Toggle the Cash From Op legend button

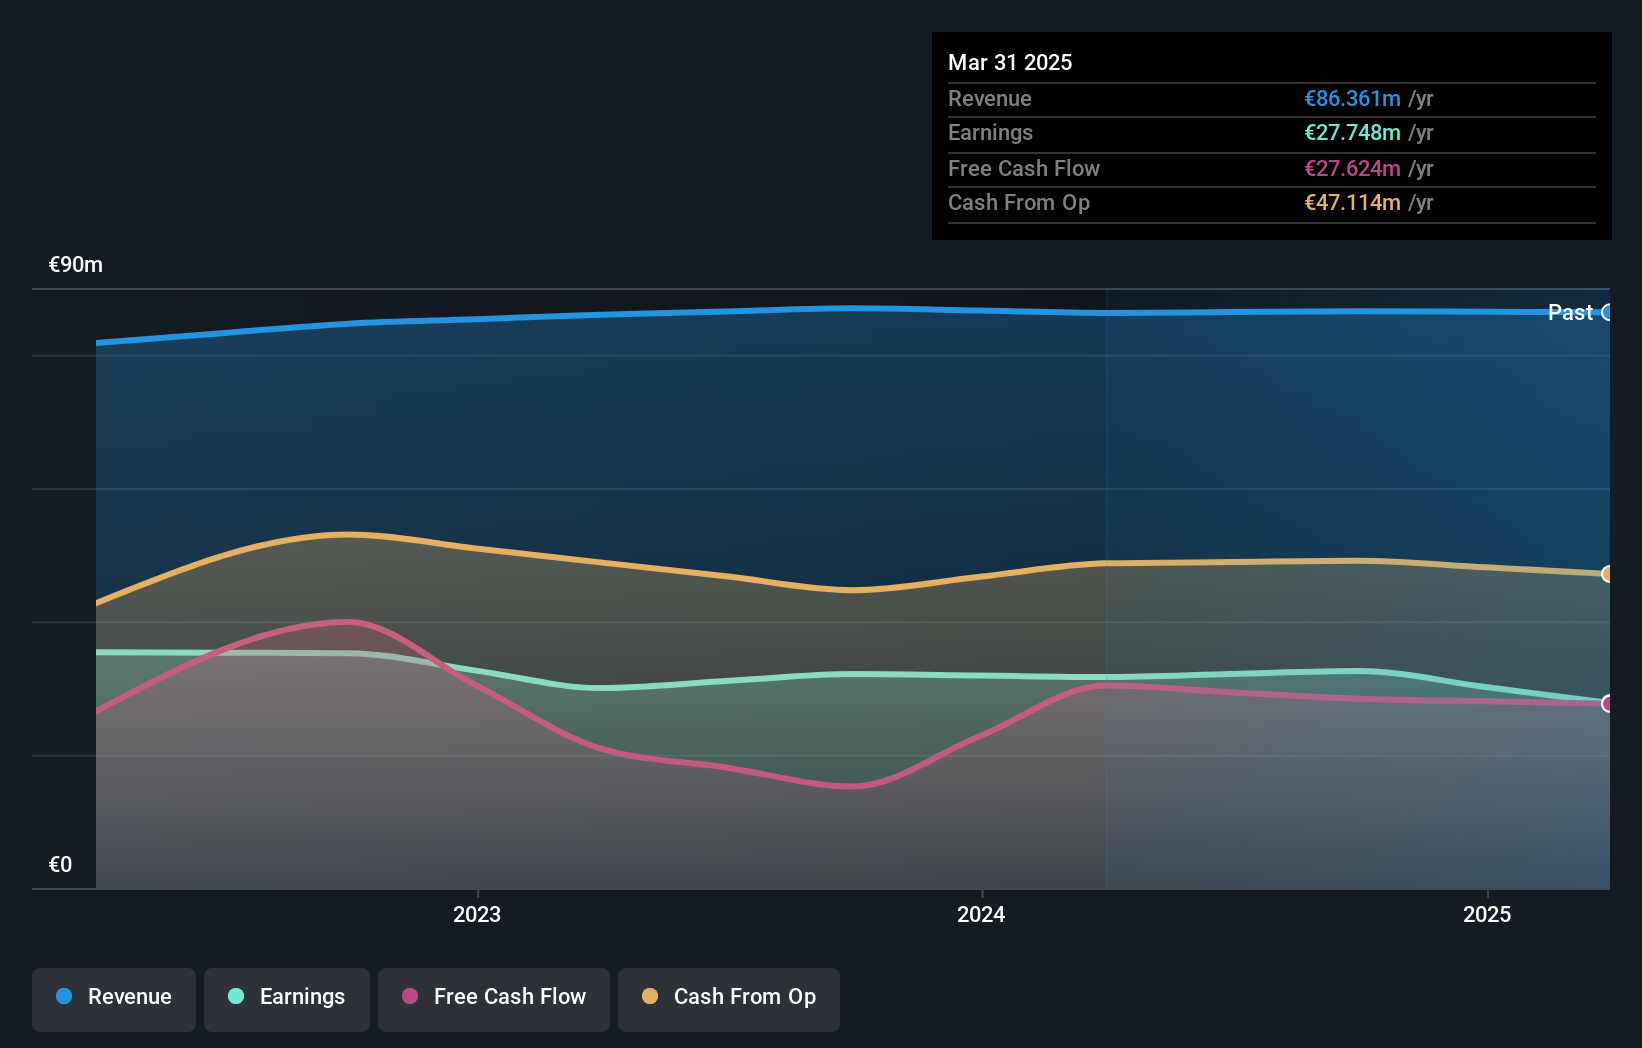(729, 999)
